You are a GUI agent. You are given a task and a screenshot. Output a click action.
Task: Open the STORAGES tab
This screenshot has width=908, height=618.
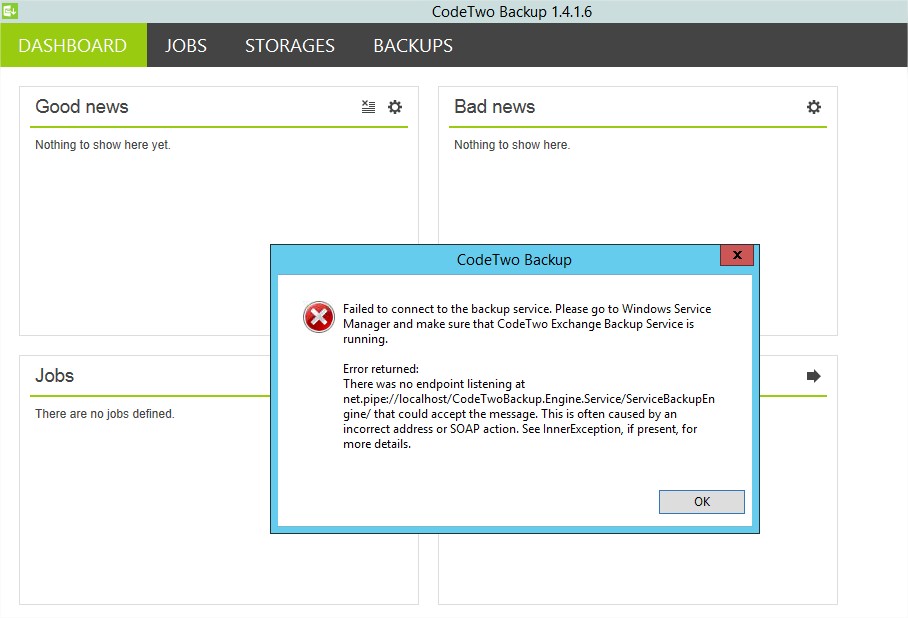click(x=290, y=45)
